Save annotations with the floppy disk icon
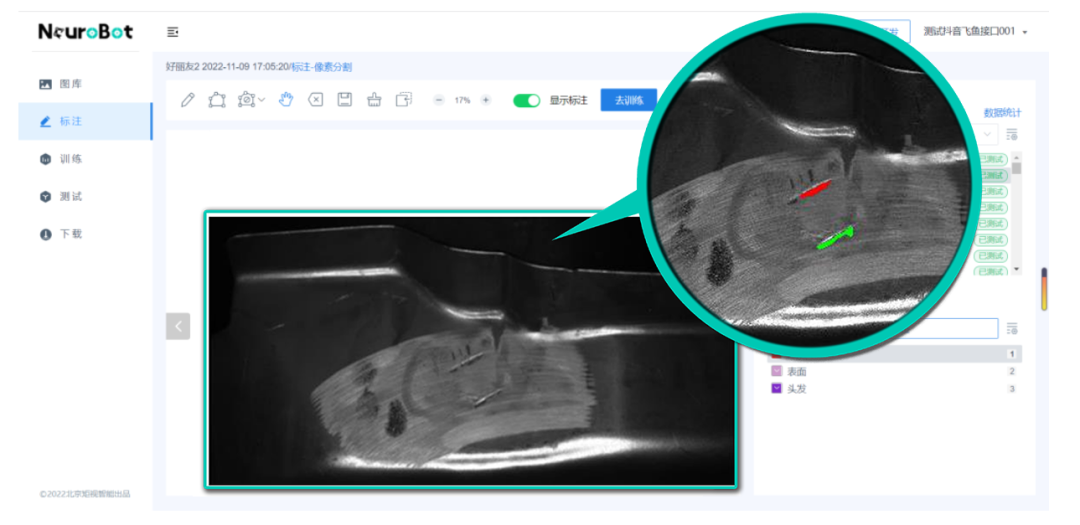The image size is (1080, 525). (344, 100)
